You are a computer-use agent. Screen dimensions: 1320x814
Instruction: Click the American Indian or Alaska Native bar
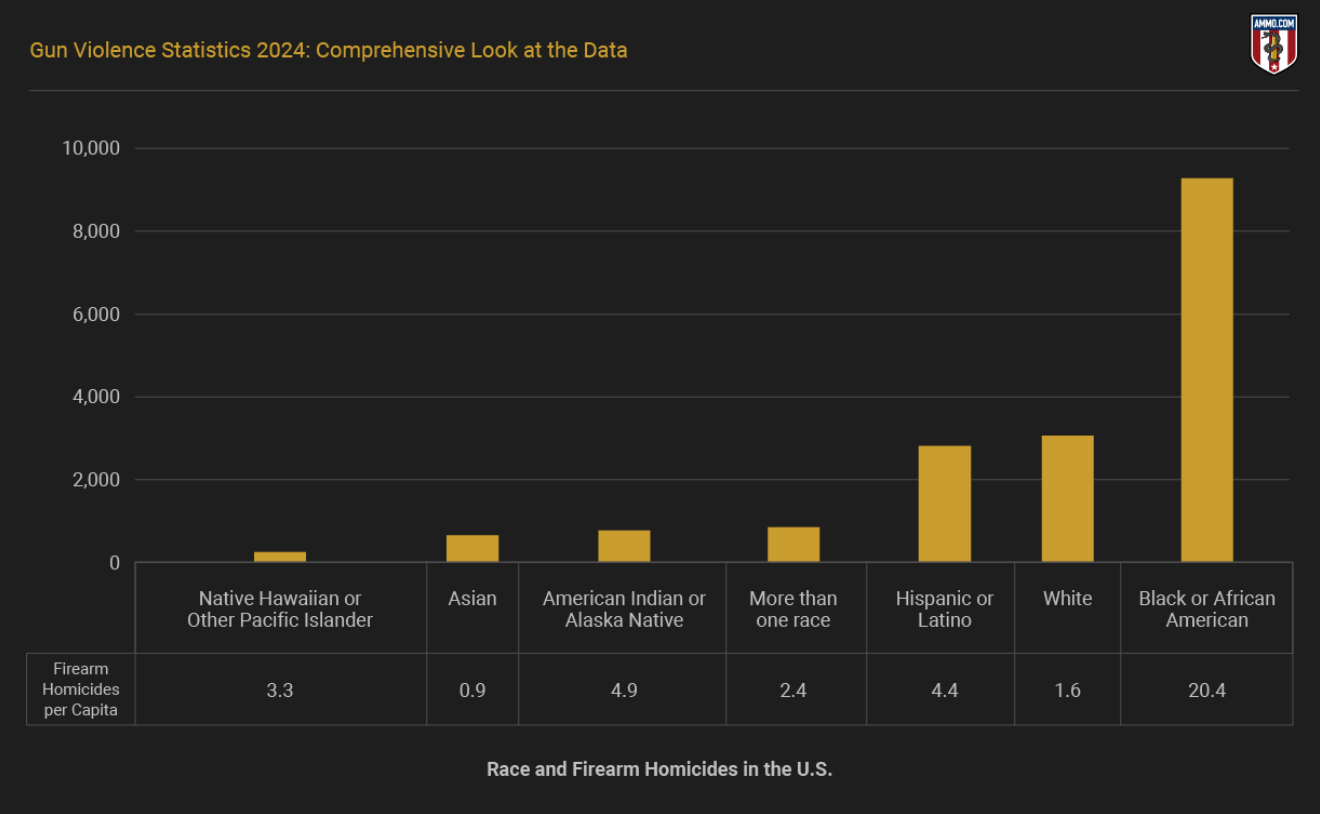pyautogui.click(x=624, y=546)
